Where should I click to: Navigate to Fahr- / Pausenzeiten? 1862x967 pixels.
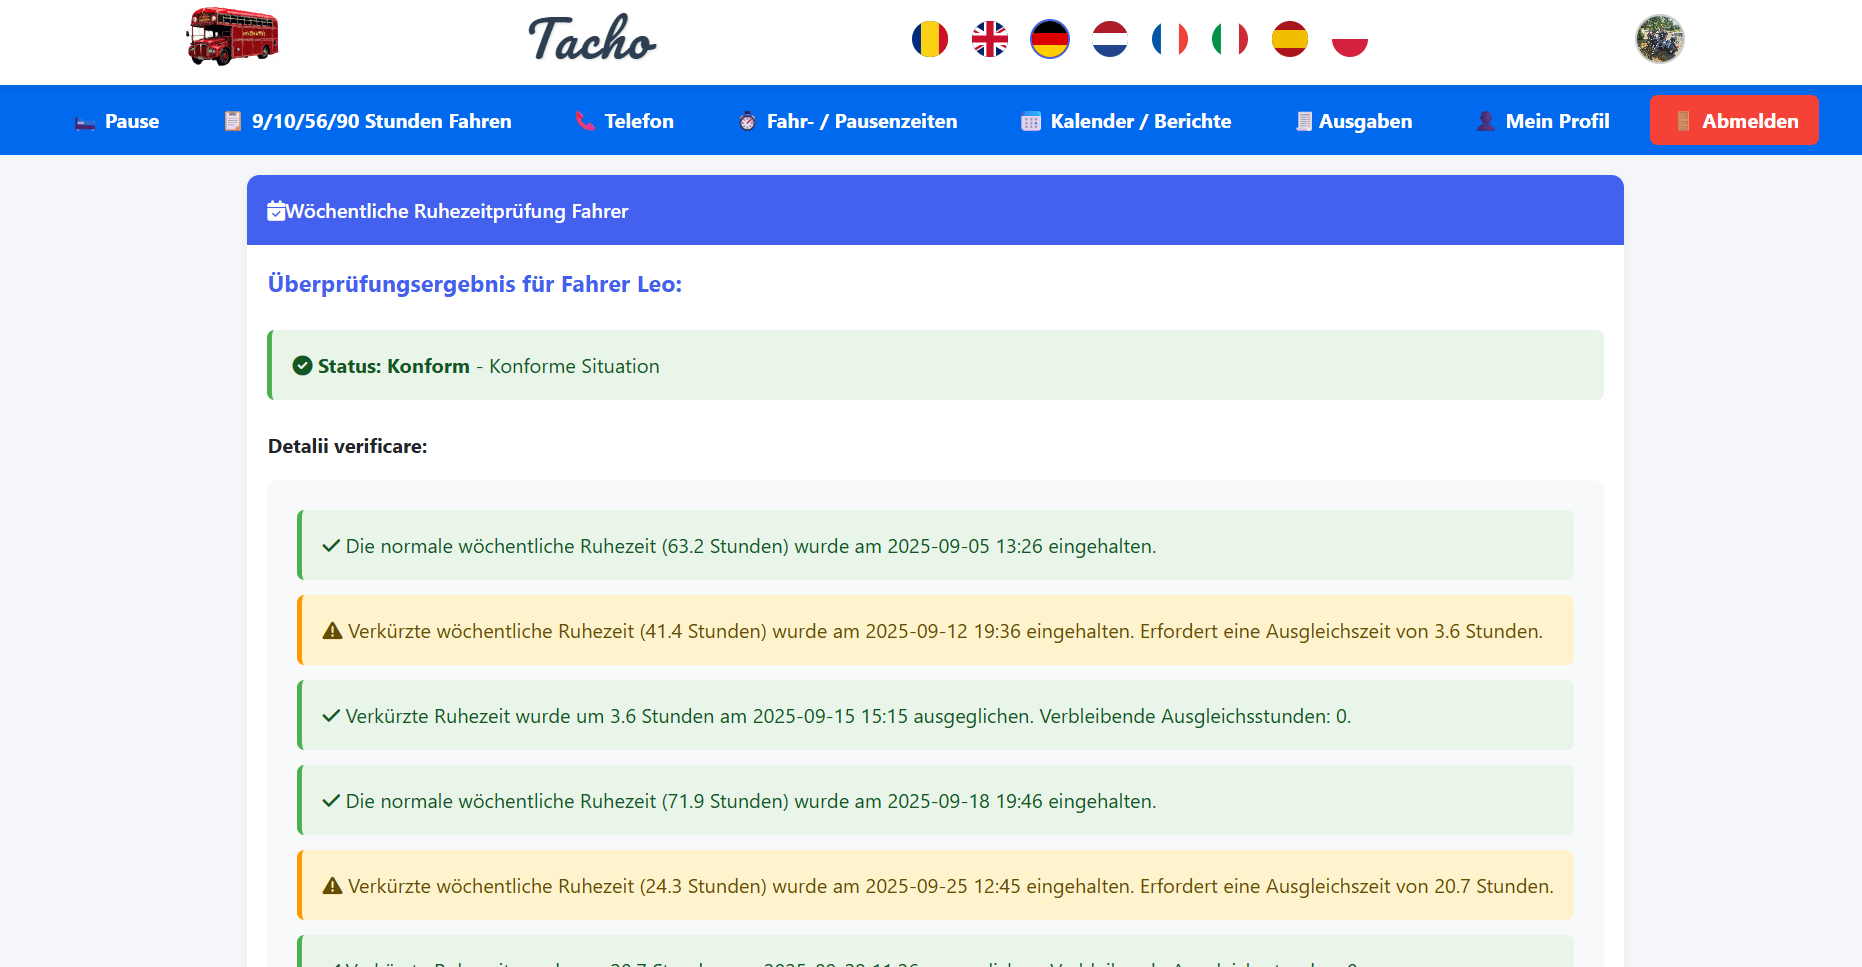pos(847,121)
